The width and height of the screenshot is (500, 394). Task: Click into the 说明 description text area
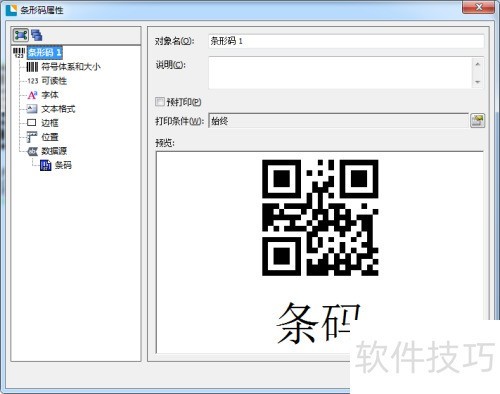click(x=341, y=72)
